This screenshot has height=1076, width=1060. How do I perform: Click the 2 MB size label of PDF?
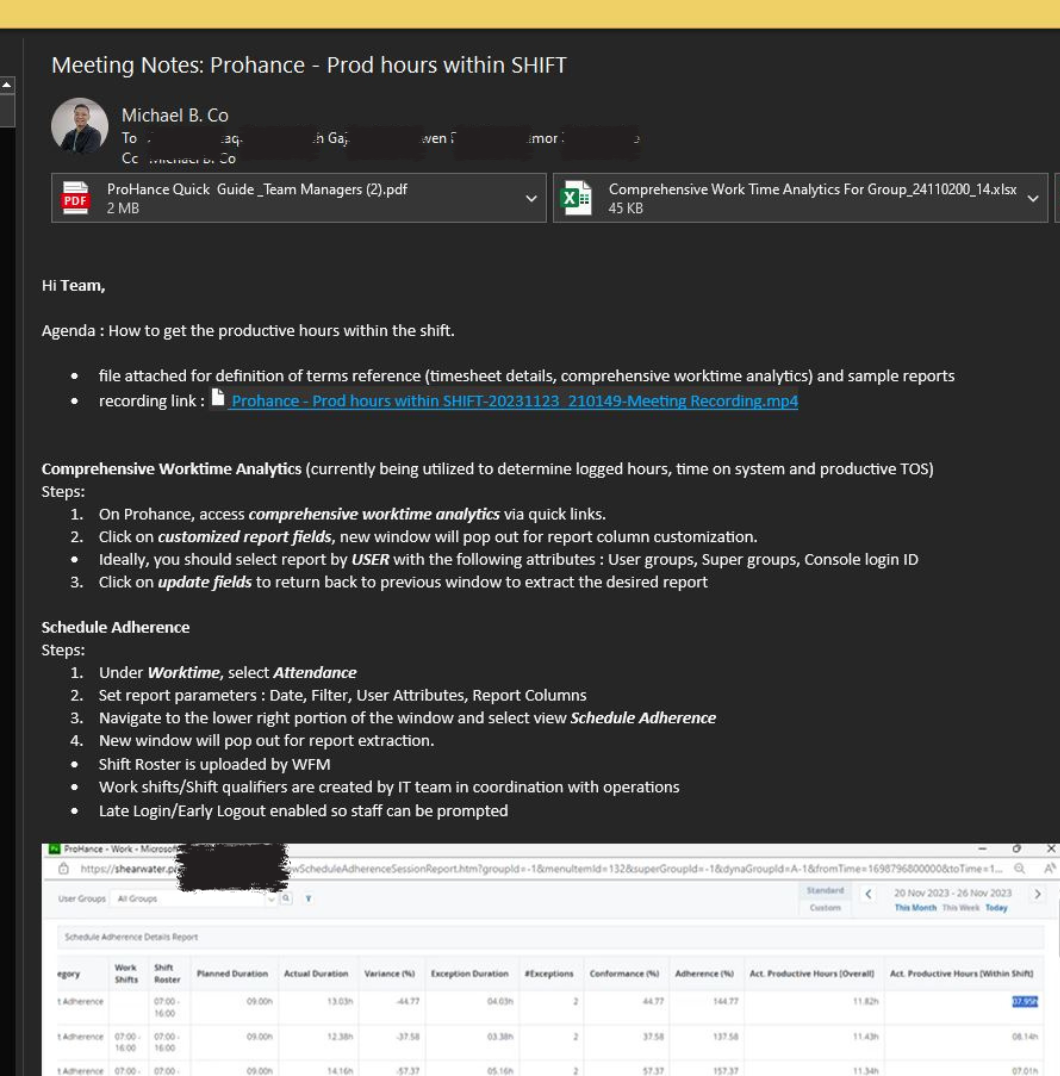click(x=123, y=208)
